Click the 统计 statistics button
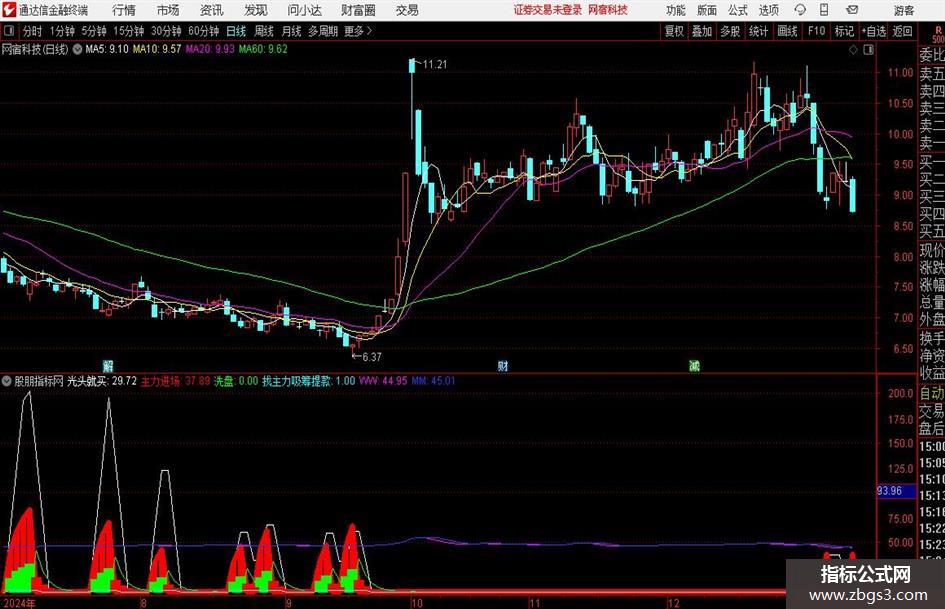Image resolution: width=945 pixels, height=609 pixels. coord(758,31)
